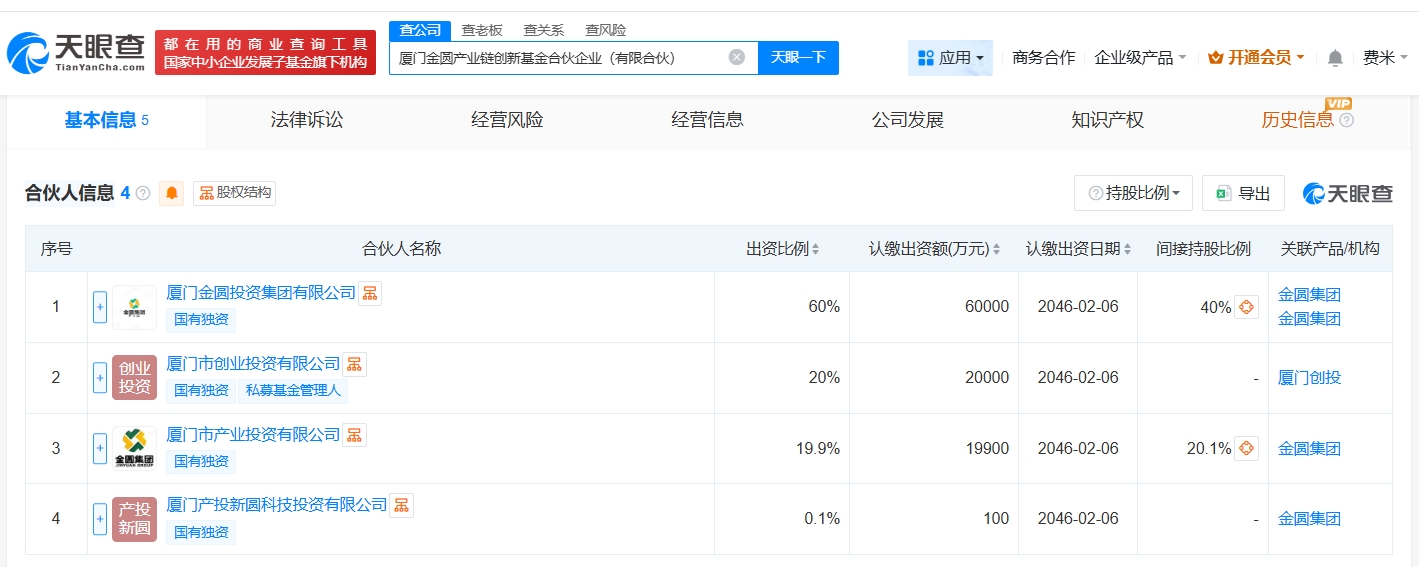Expand row 1 with the plus button
This screenshot has width=1419, height=567.
pos(100,307)
